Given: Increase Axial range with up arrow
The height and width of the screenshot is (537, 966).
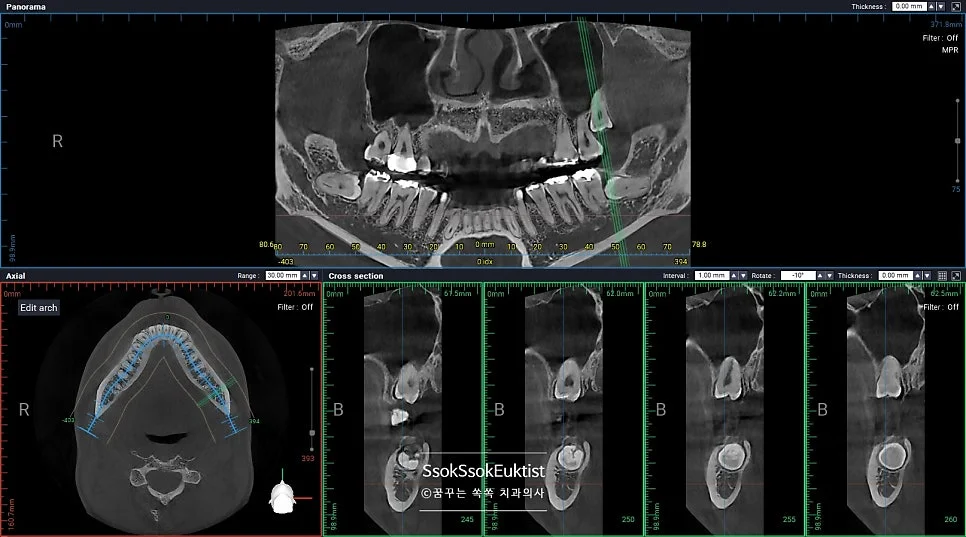Looking at the screenshot, I should point(304,276).
